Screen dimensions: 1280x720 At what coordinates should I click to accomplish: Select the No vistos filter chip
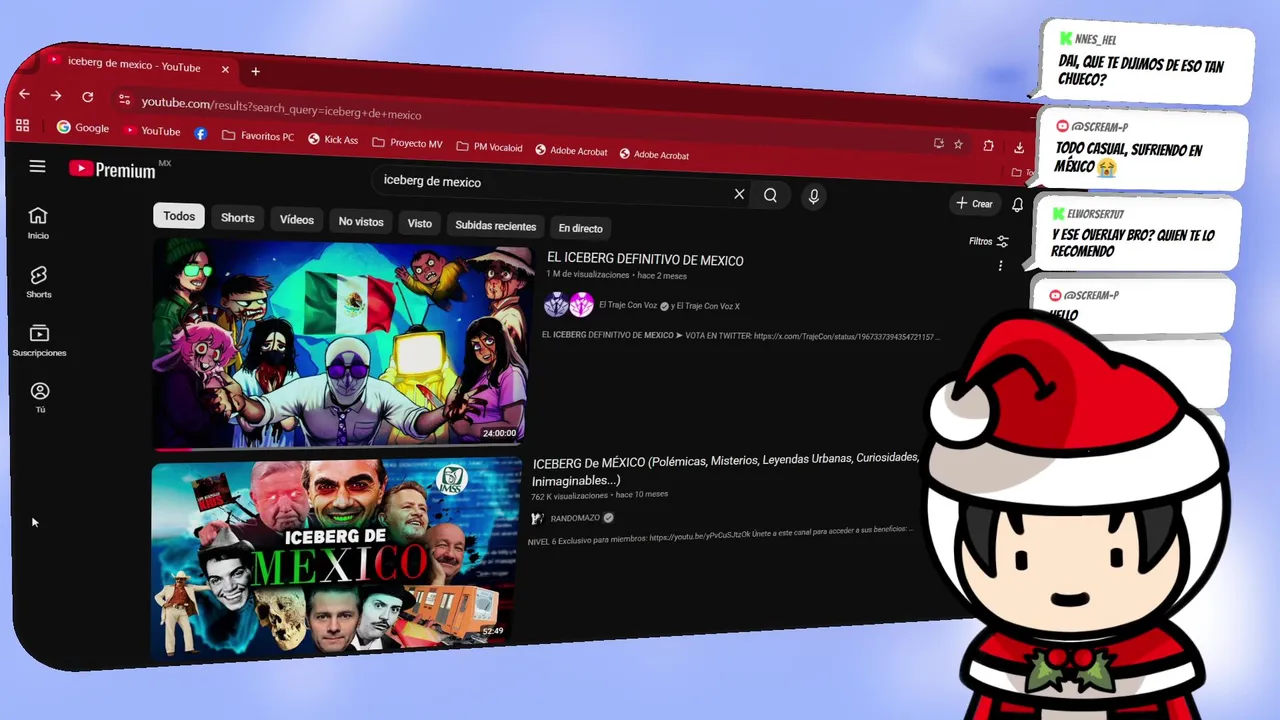(x=361, y=222)
